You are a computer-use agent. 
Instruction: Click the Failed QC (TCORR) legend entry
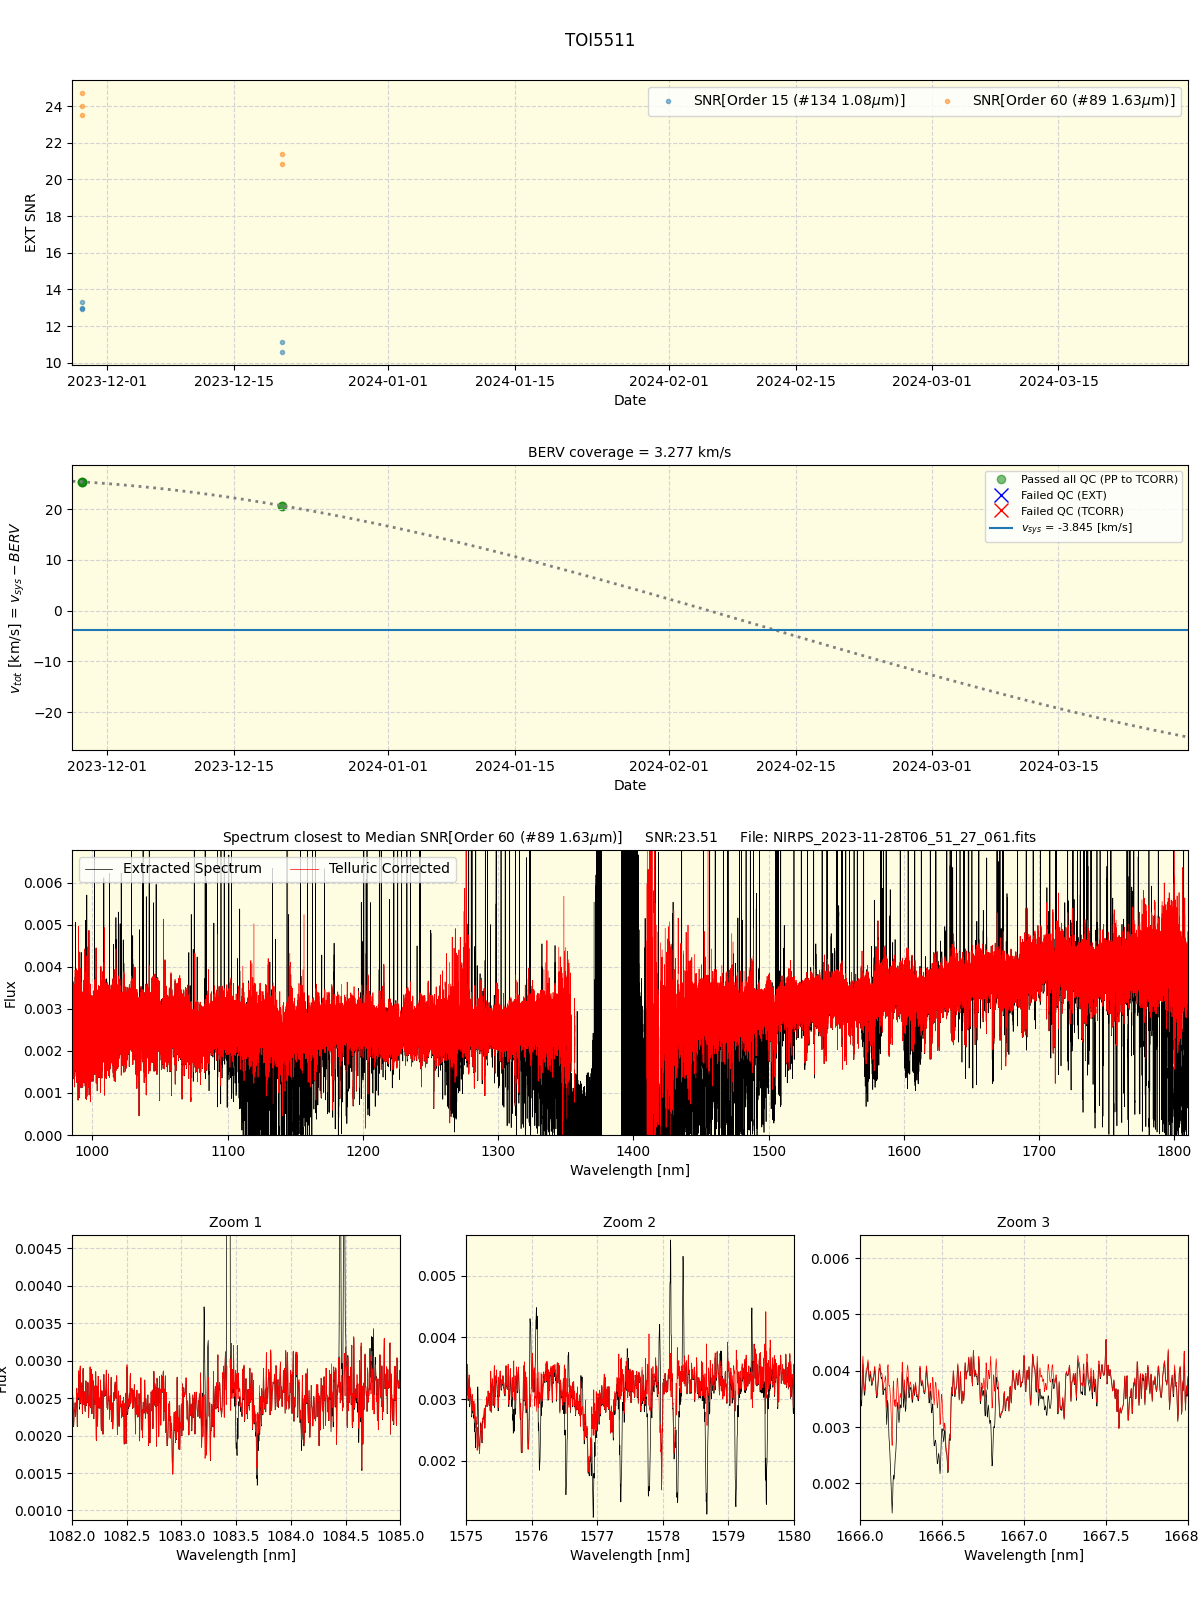coord(1058,511)
